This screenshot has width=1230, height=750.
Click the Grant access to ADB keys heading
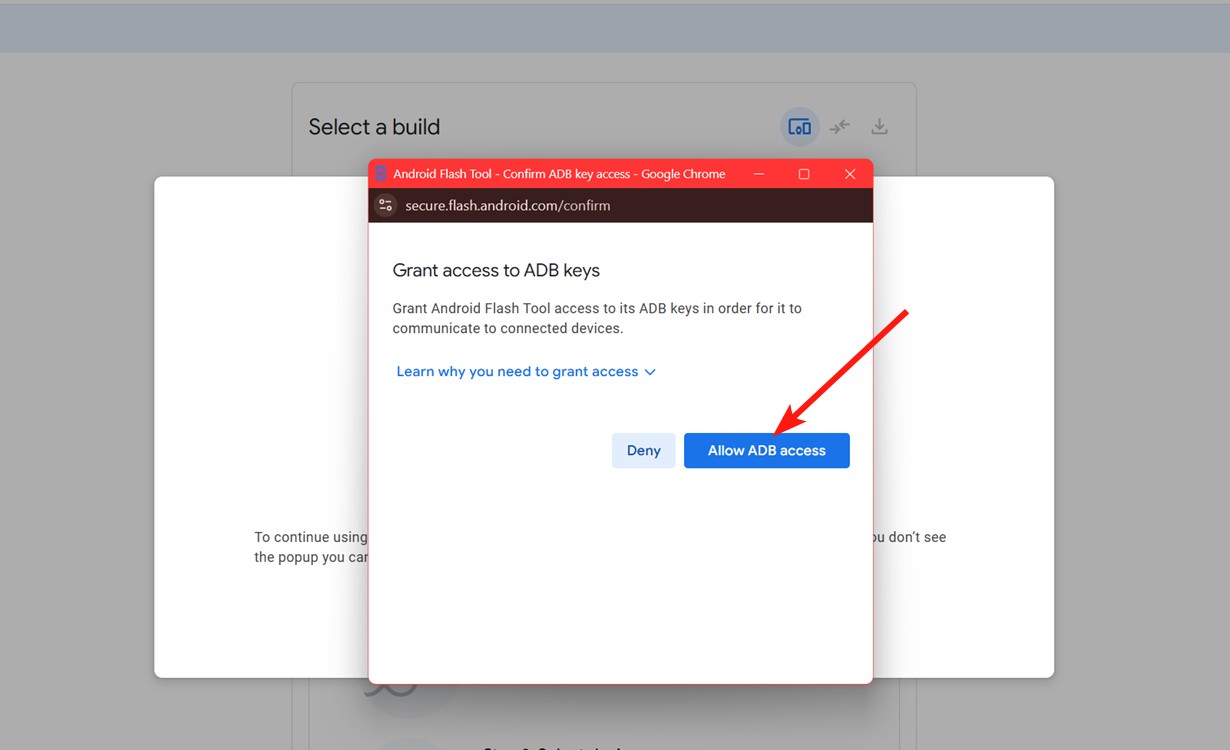pyautogui.click(x=496, y=270)
